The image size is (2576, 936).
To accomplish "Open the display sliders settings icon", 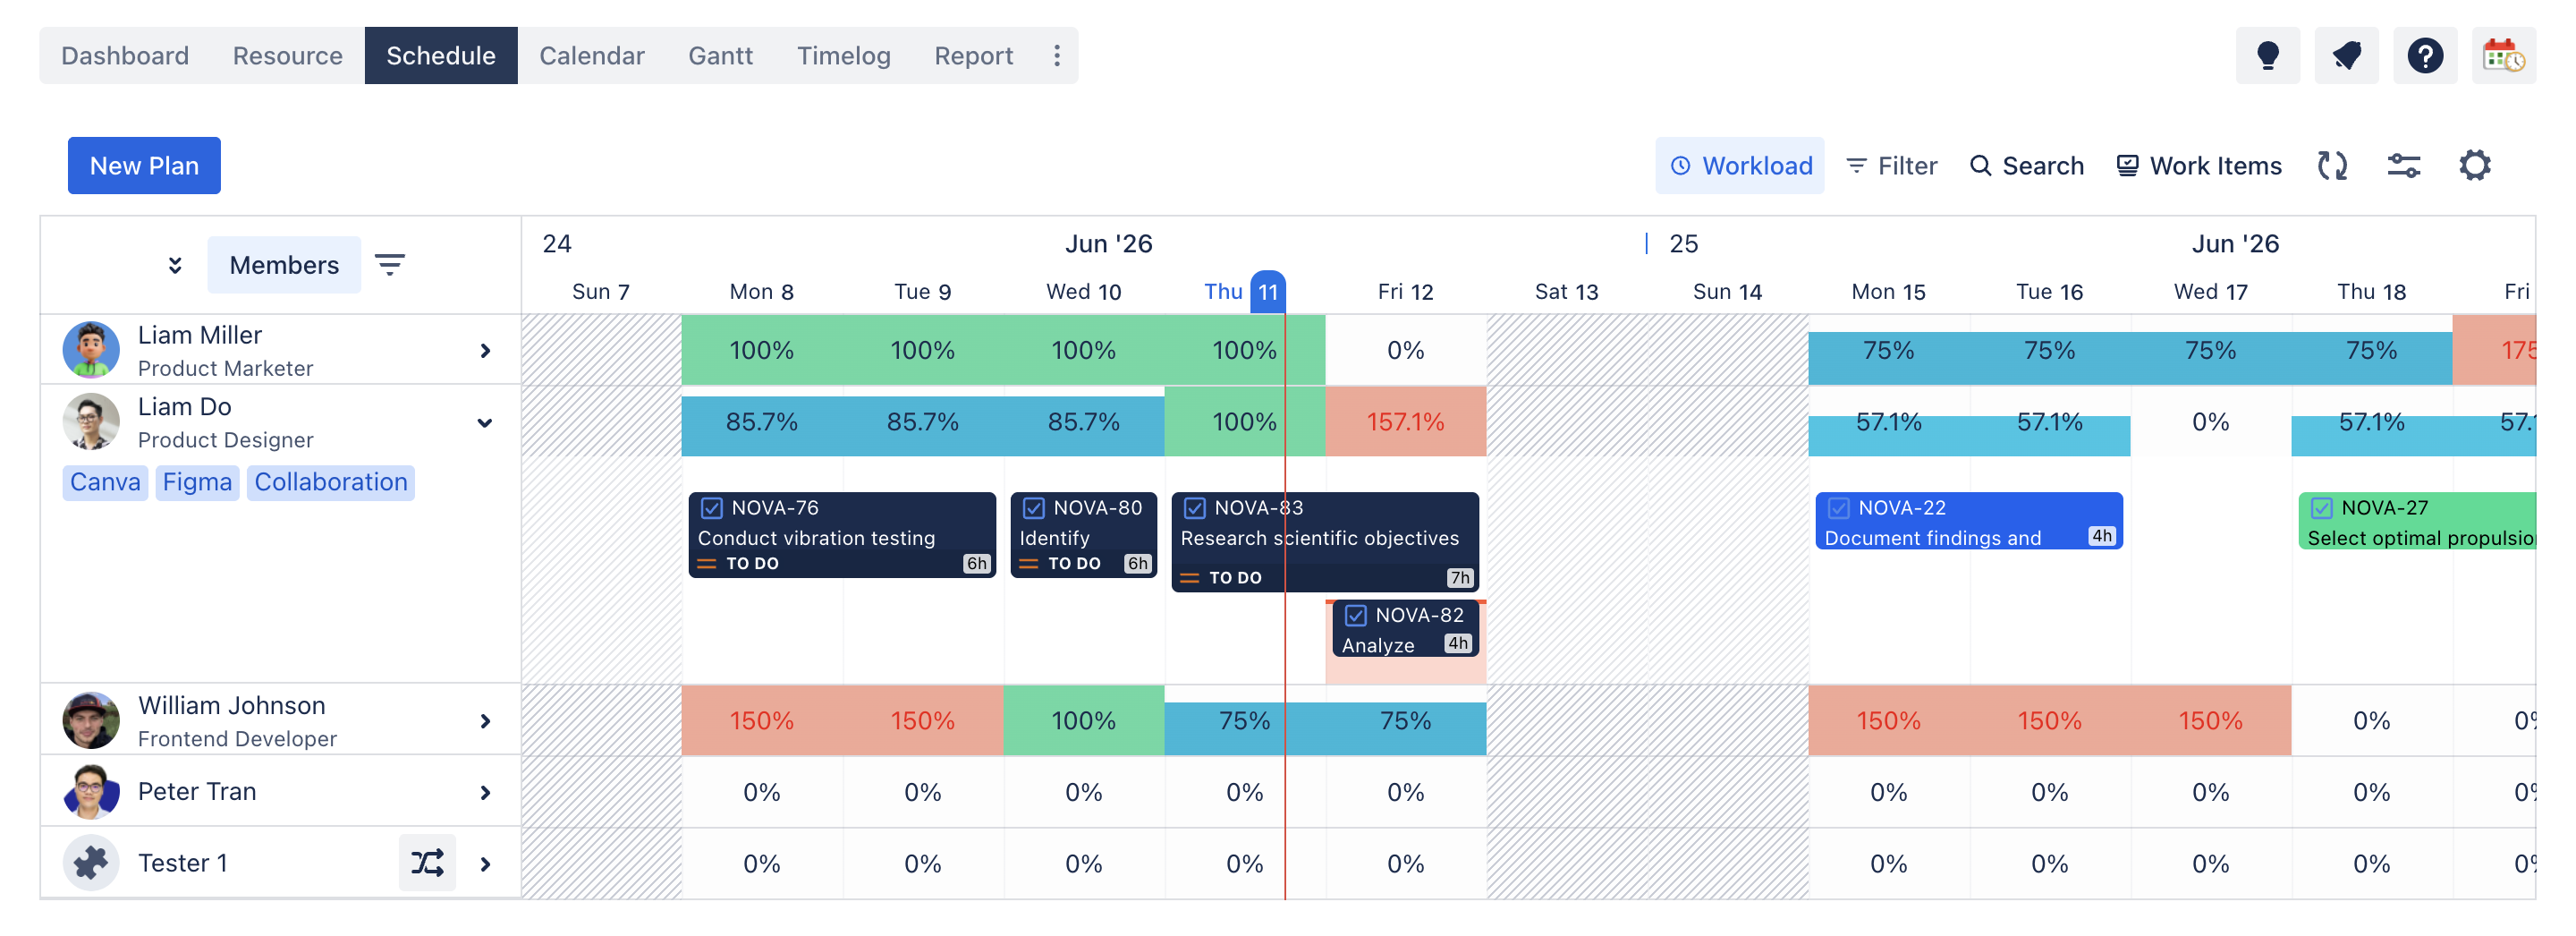I will (2403, 166).
